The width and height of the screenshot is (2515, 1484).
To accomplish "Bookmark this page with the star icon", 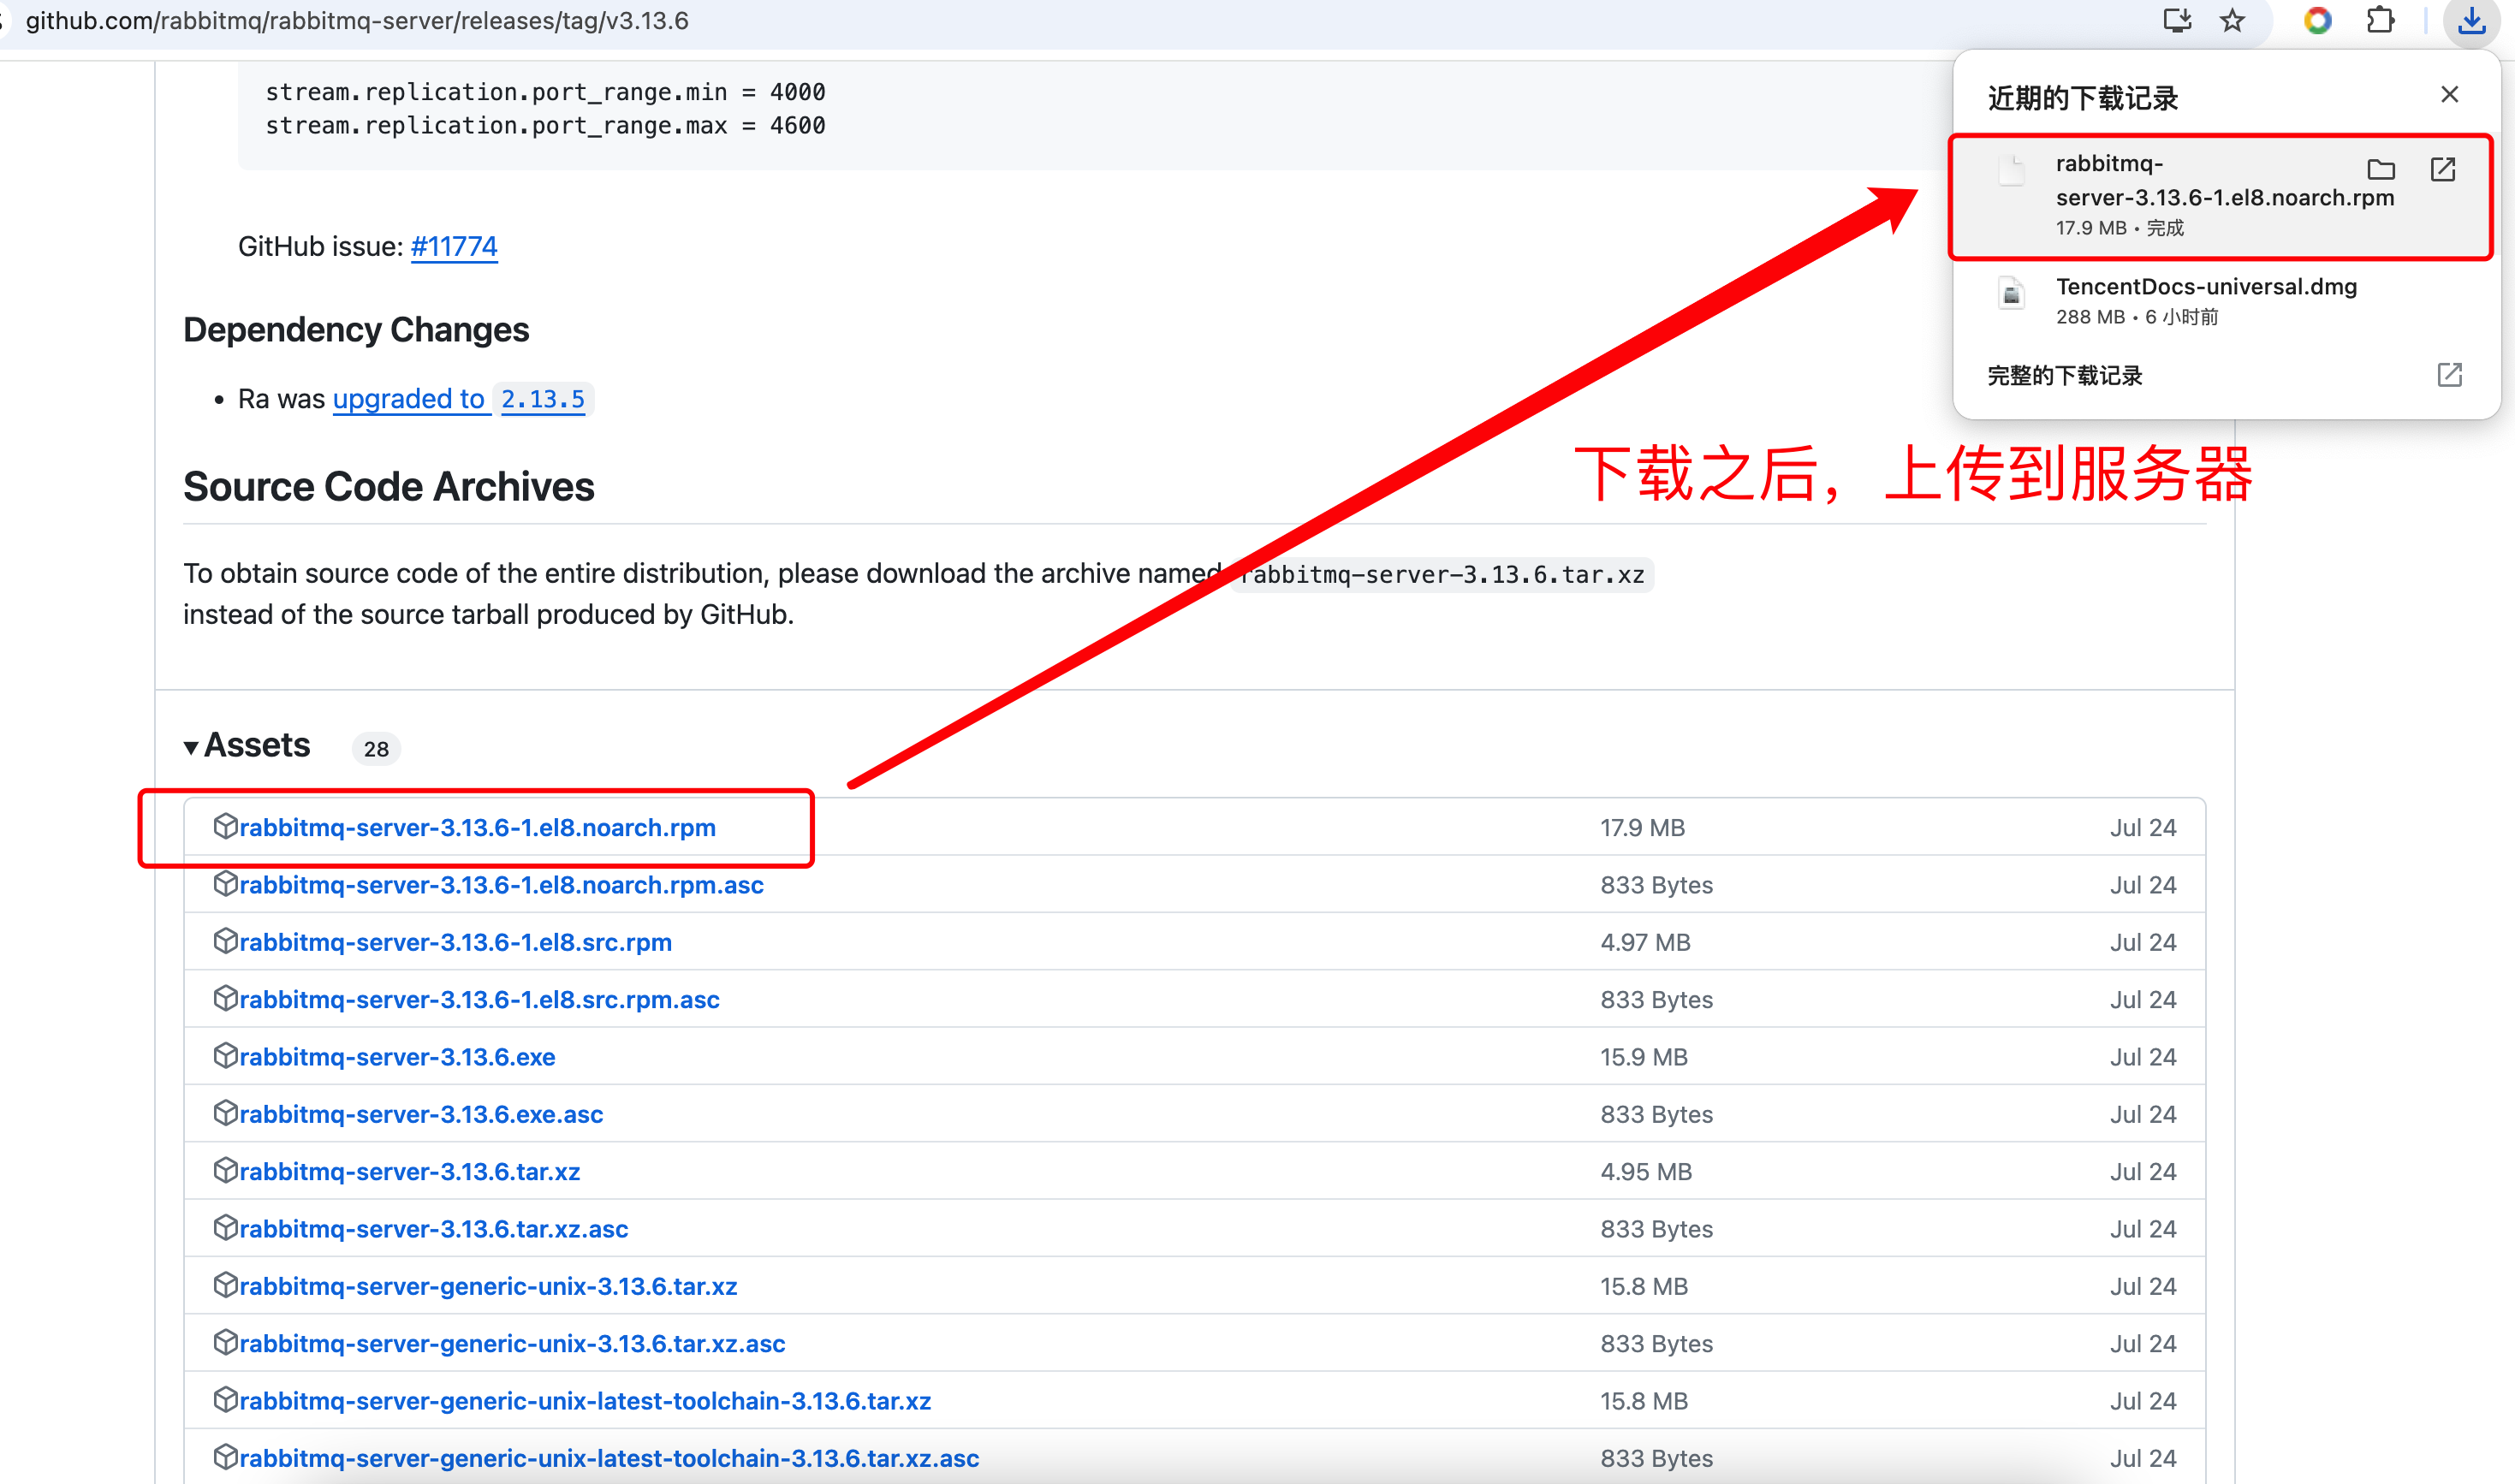I will 2232,20.
